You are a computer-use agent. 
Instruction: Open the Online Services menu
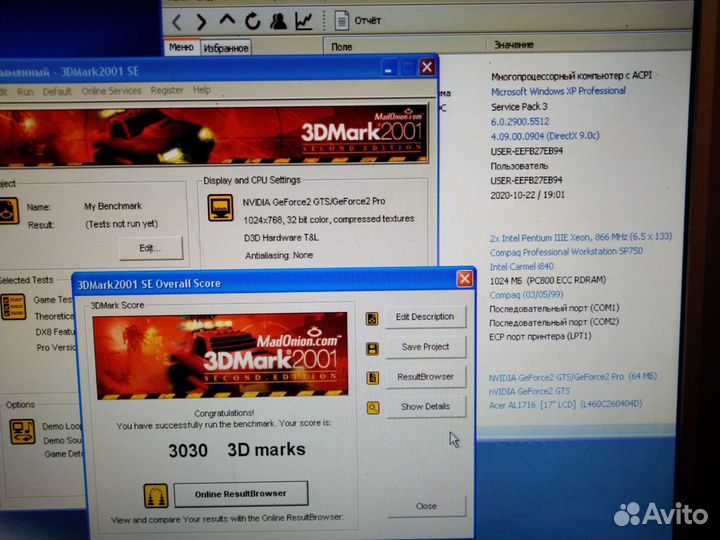pyautogui.click(x=111, y=90)
